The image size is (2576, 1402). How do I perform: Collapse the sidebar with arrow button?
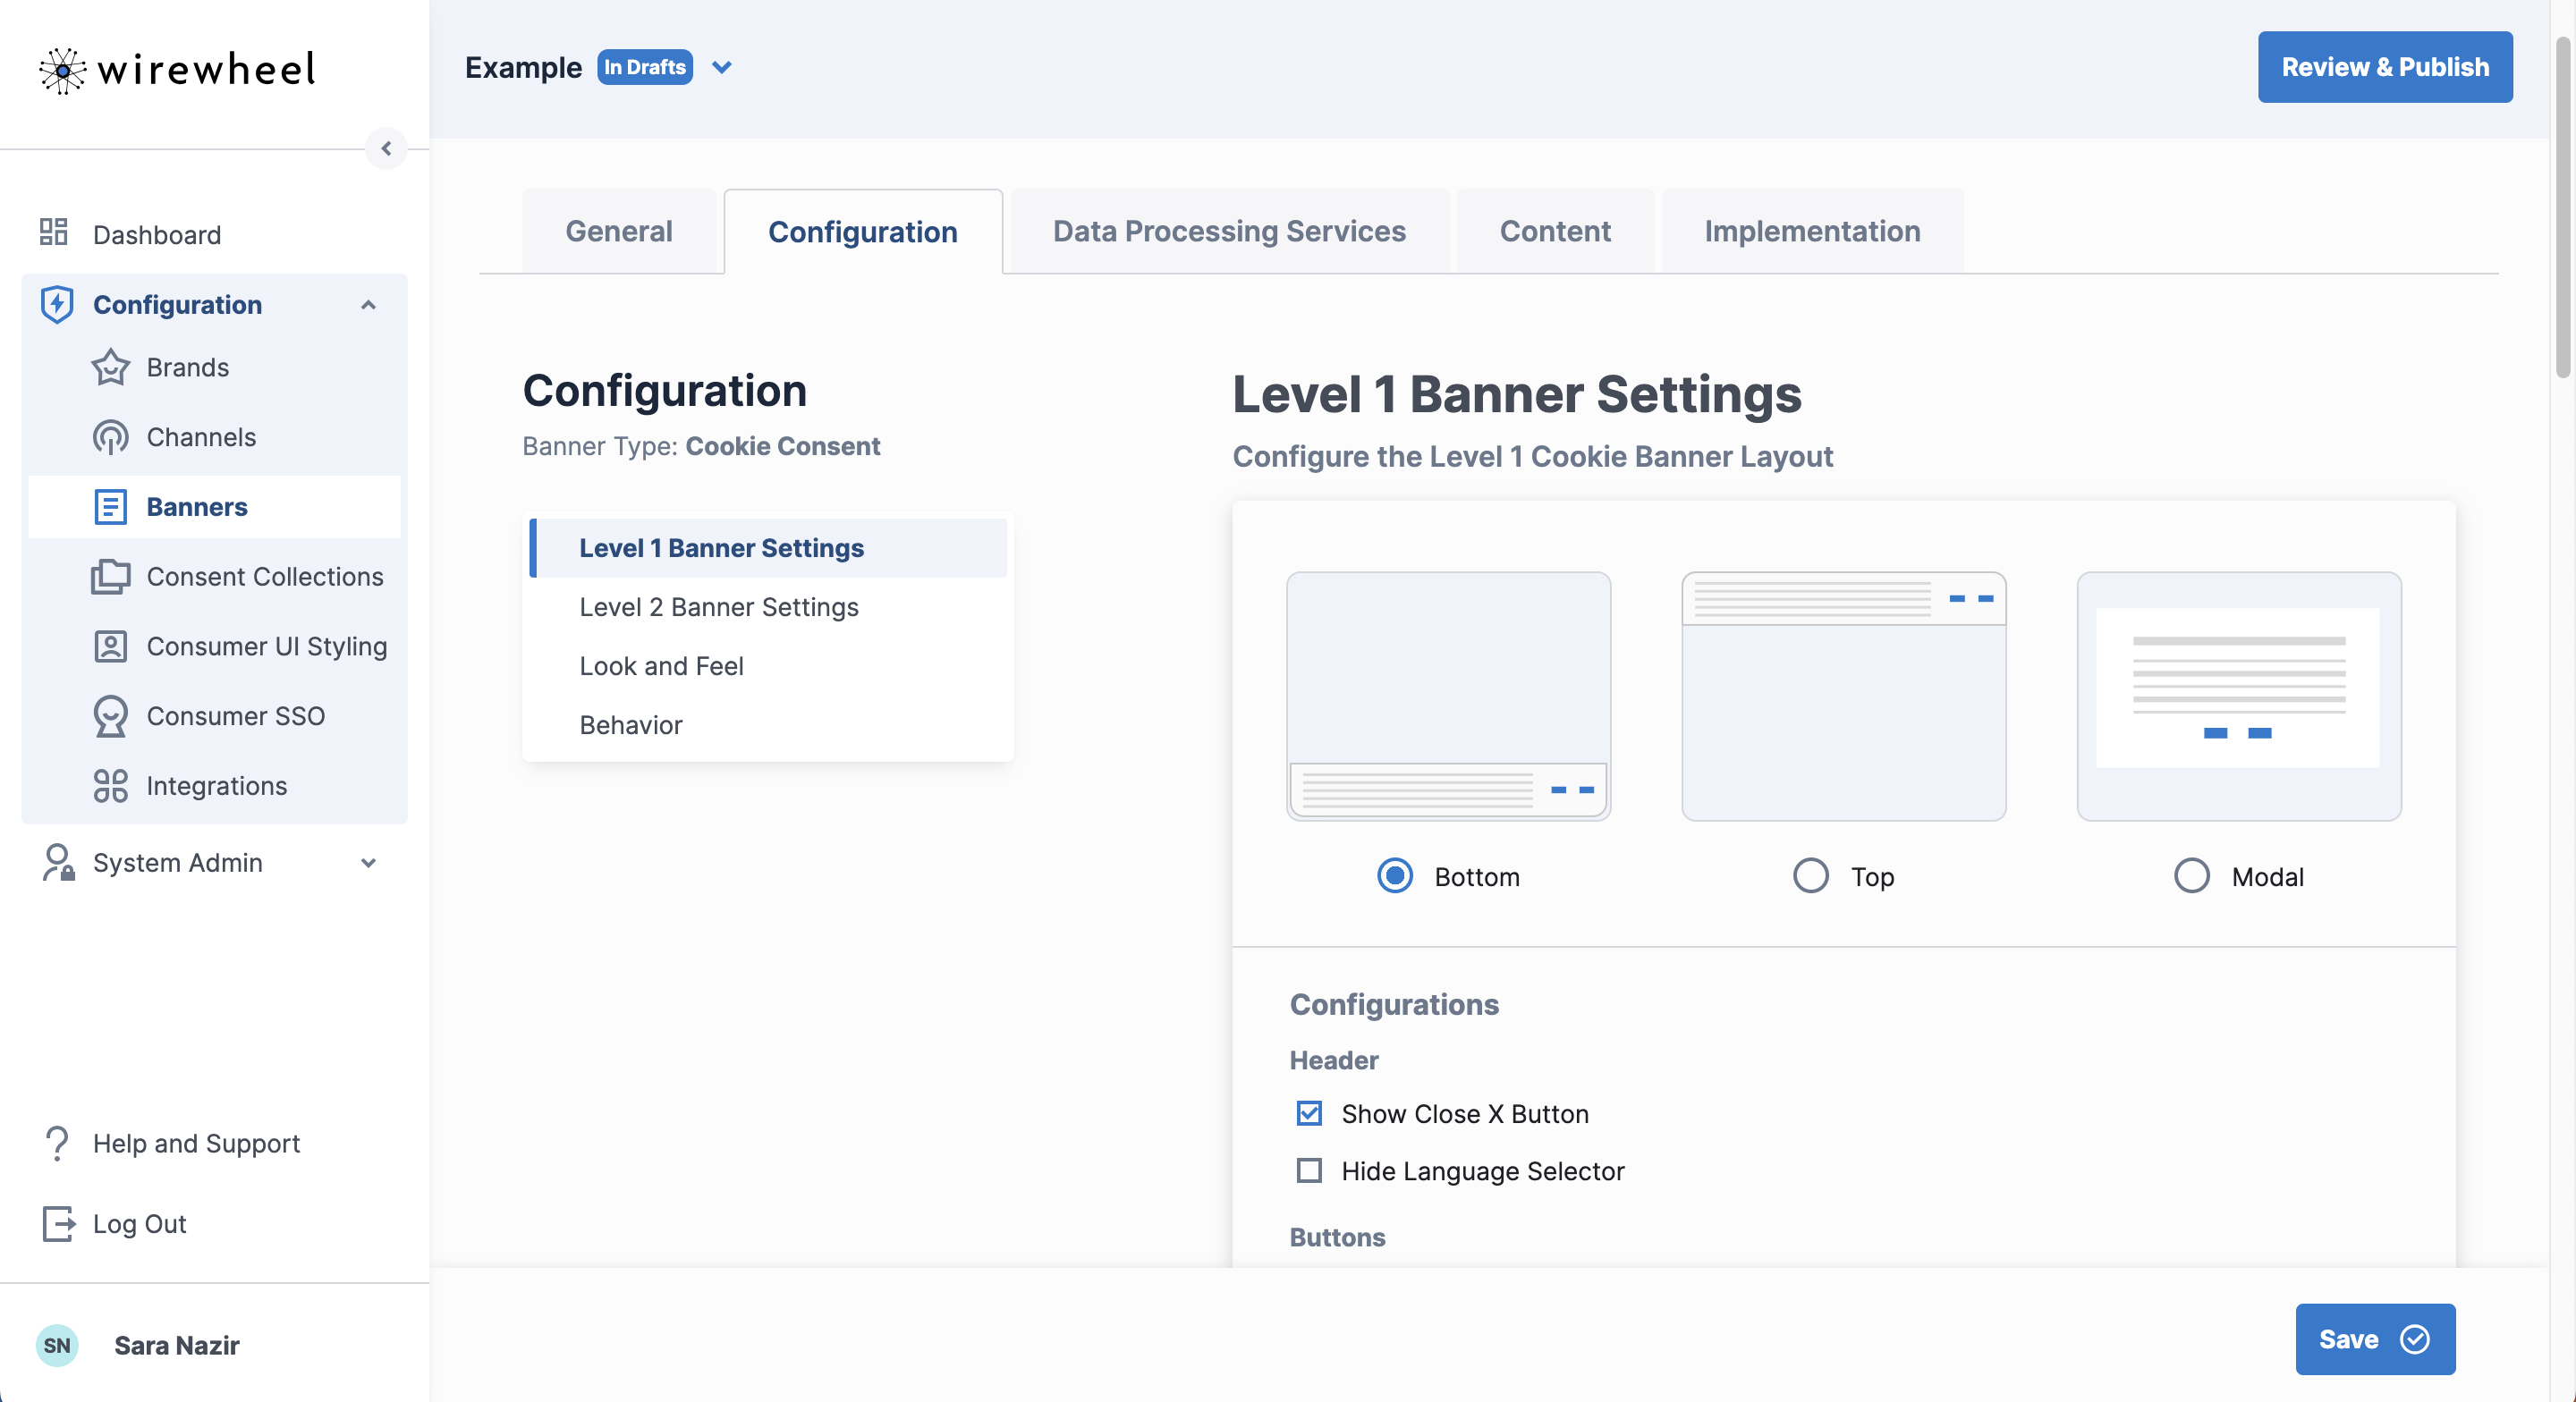coord(386,148)
